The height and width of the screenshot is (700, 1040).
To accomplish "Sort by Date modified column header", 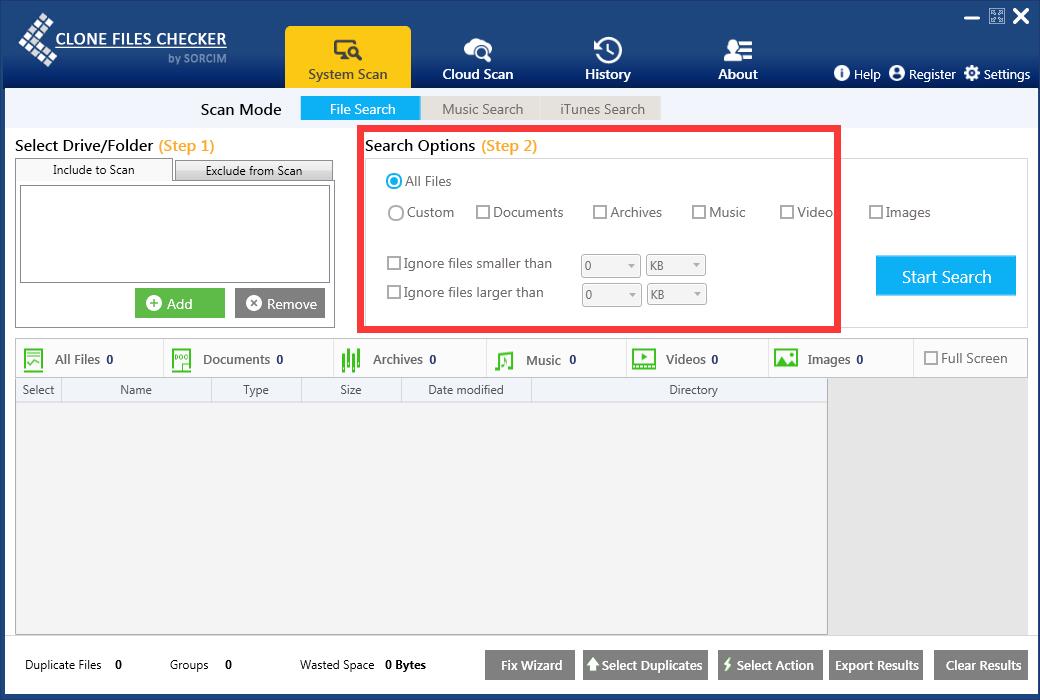I will pos(466,389).
